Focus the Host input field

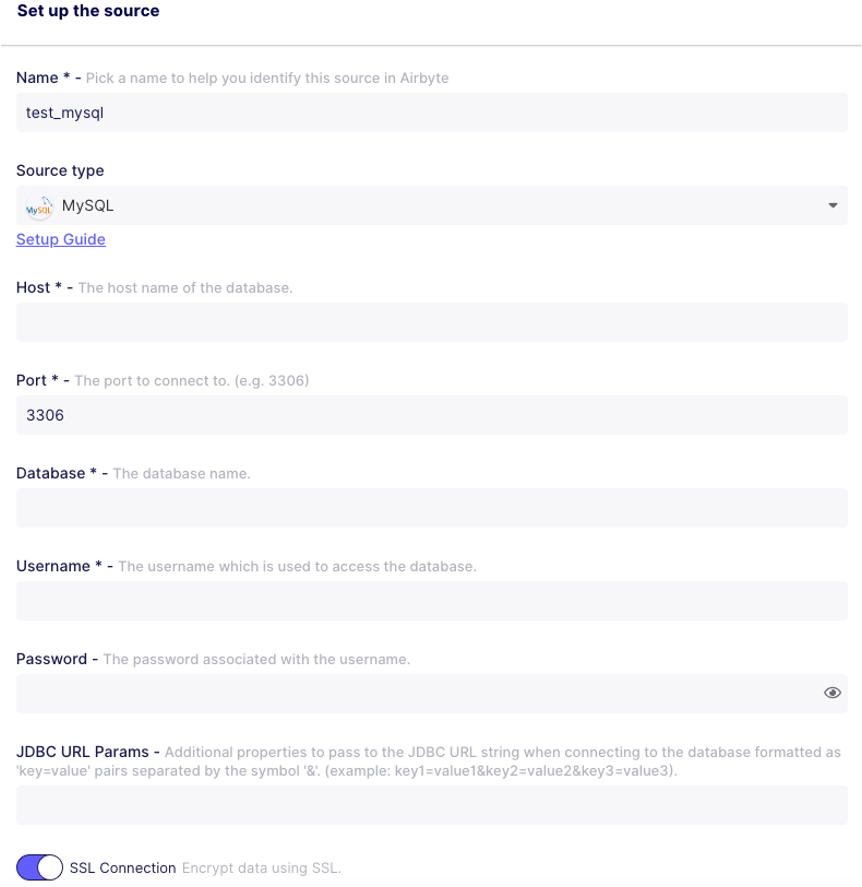[x=432, y=322]
